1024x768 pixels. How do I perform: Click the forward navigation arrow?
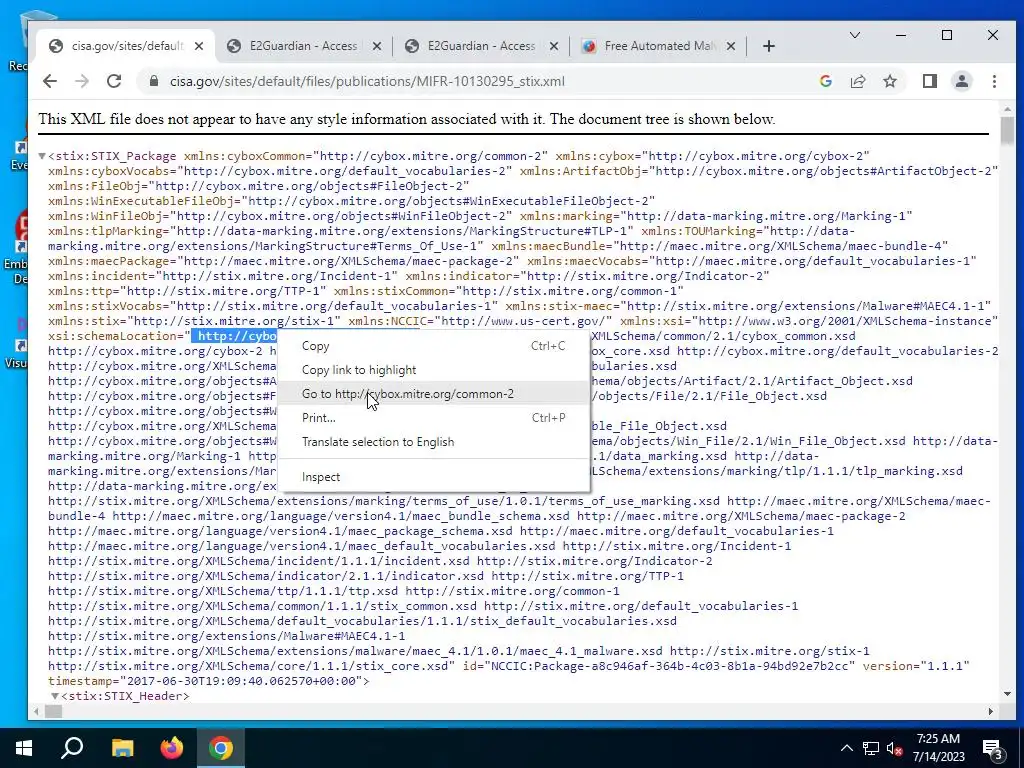(x=82, y=81)
